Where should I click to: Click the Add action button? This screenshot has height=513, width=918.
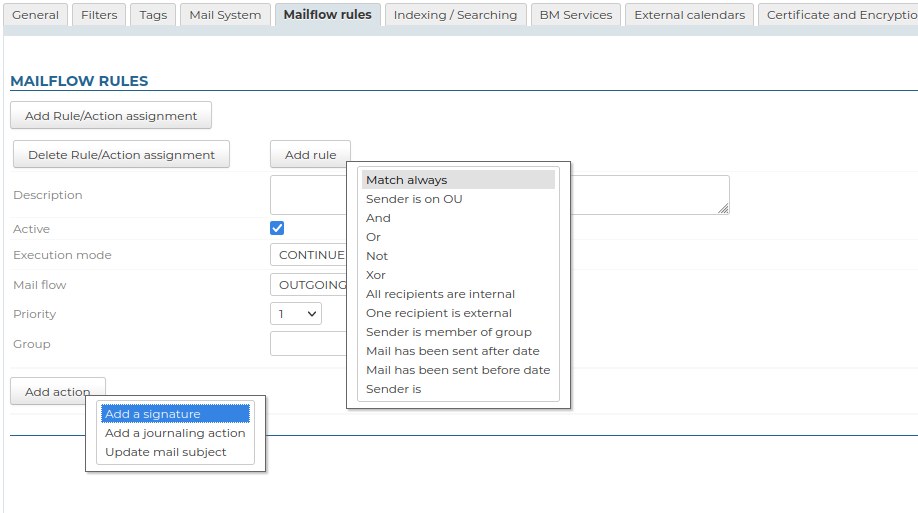(x=57, y=392)
